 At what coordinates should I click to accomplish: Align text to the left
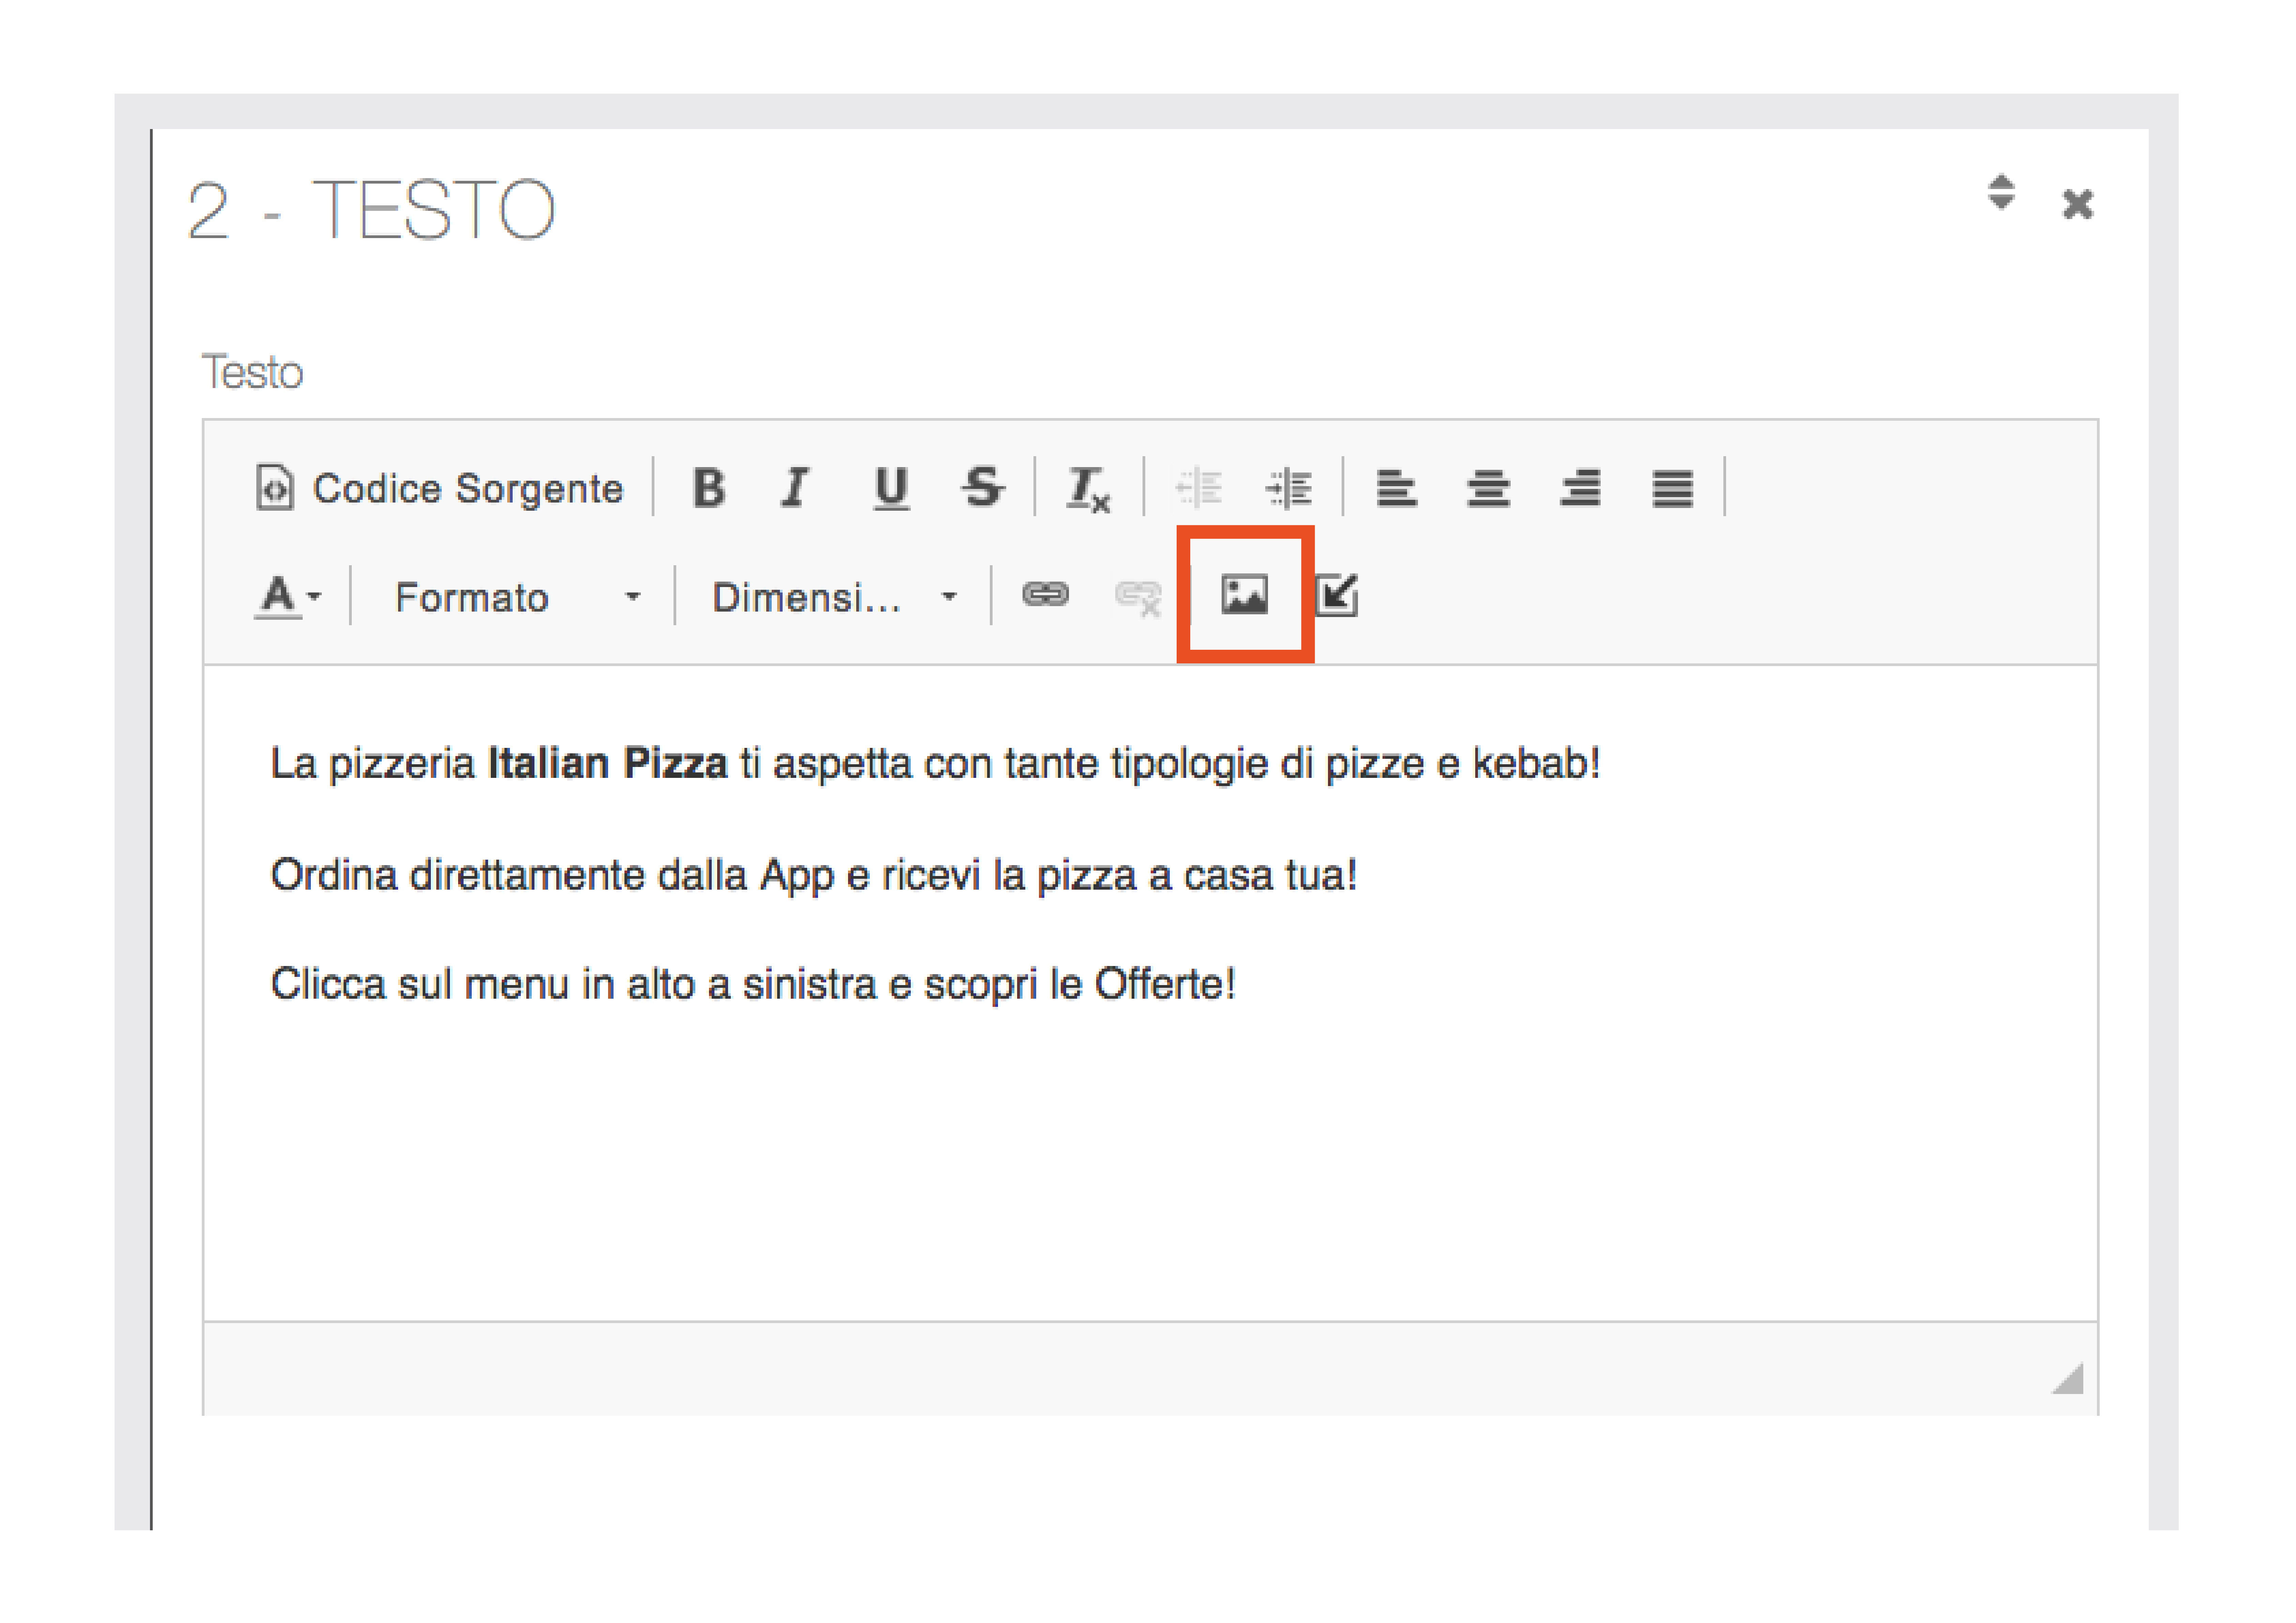coord(1396,489)
